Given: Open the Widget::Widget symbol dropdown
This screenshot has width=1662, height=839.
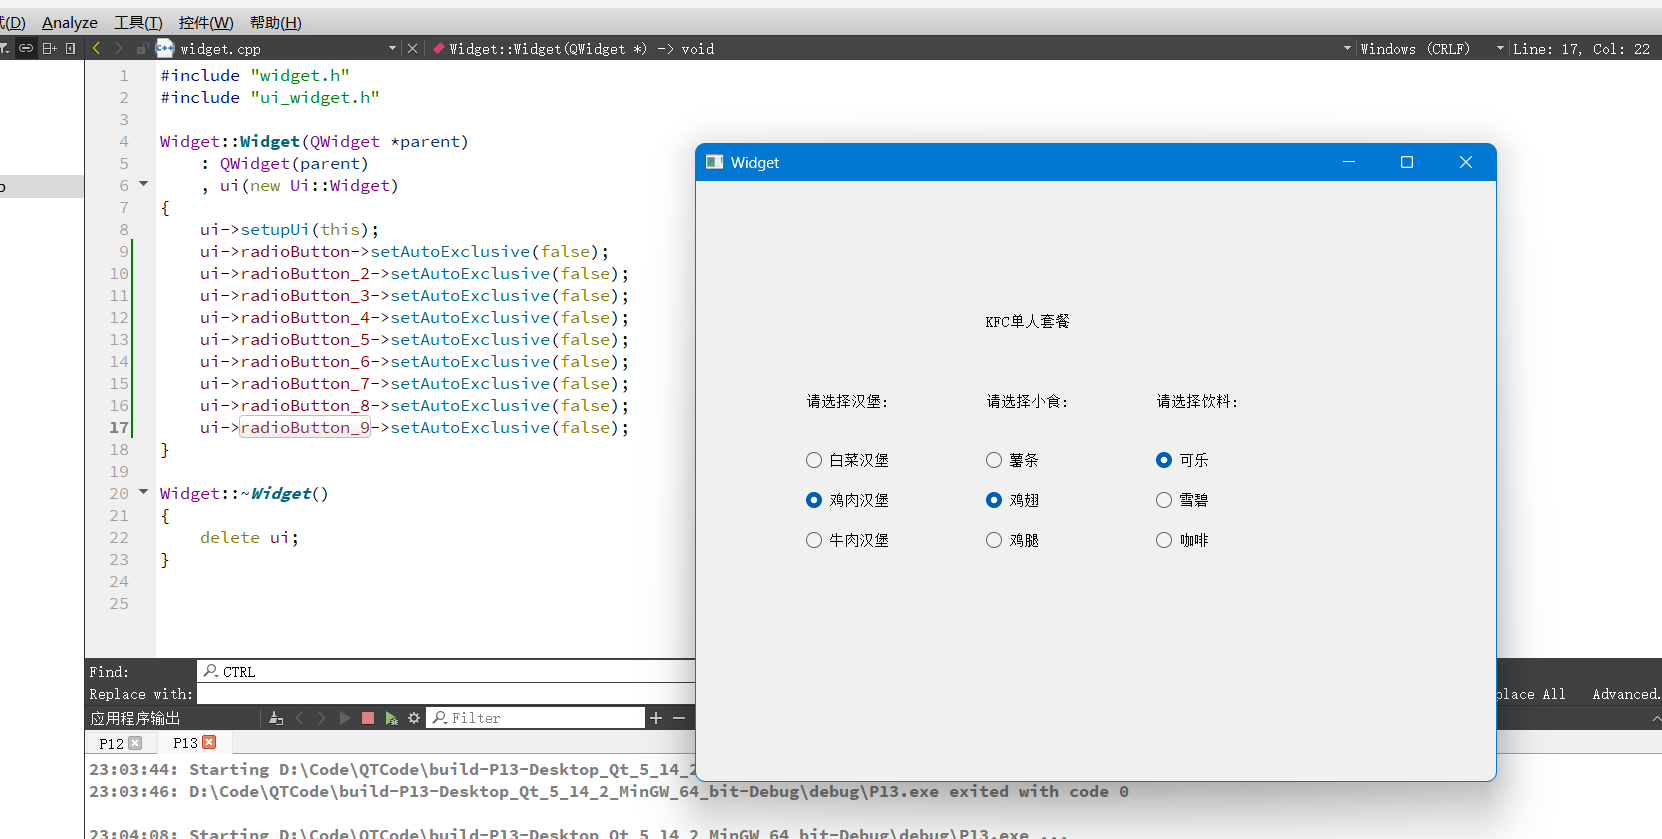Looking at the screenshot, I should click(1347, 48).
